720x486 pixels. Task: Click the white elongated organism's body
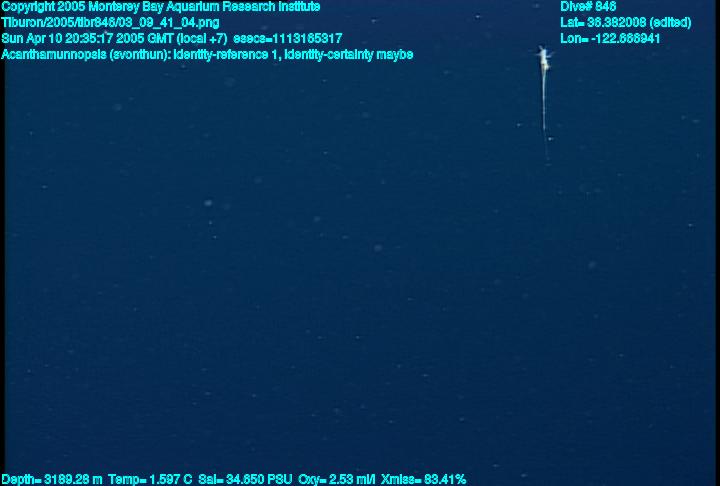coord(544,59)
